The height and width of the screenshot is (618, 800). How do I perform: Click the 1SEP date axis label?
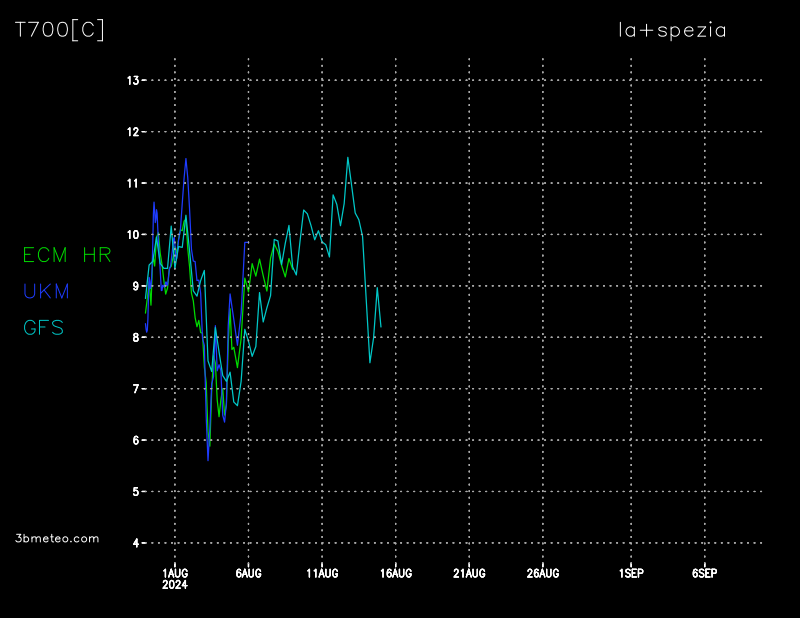pos(631,573)
